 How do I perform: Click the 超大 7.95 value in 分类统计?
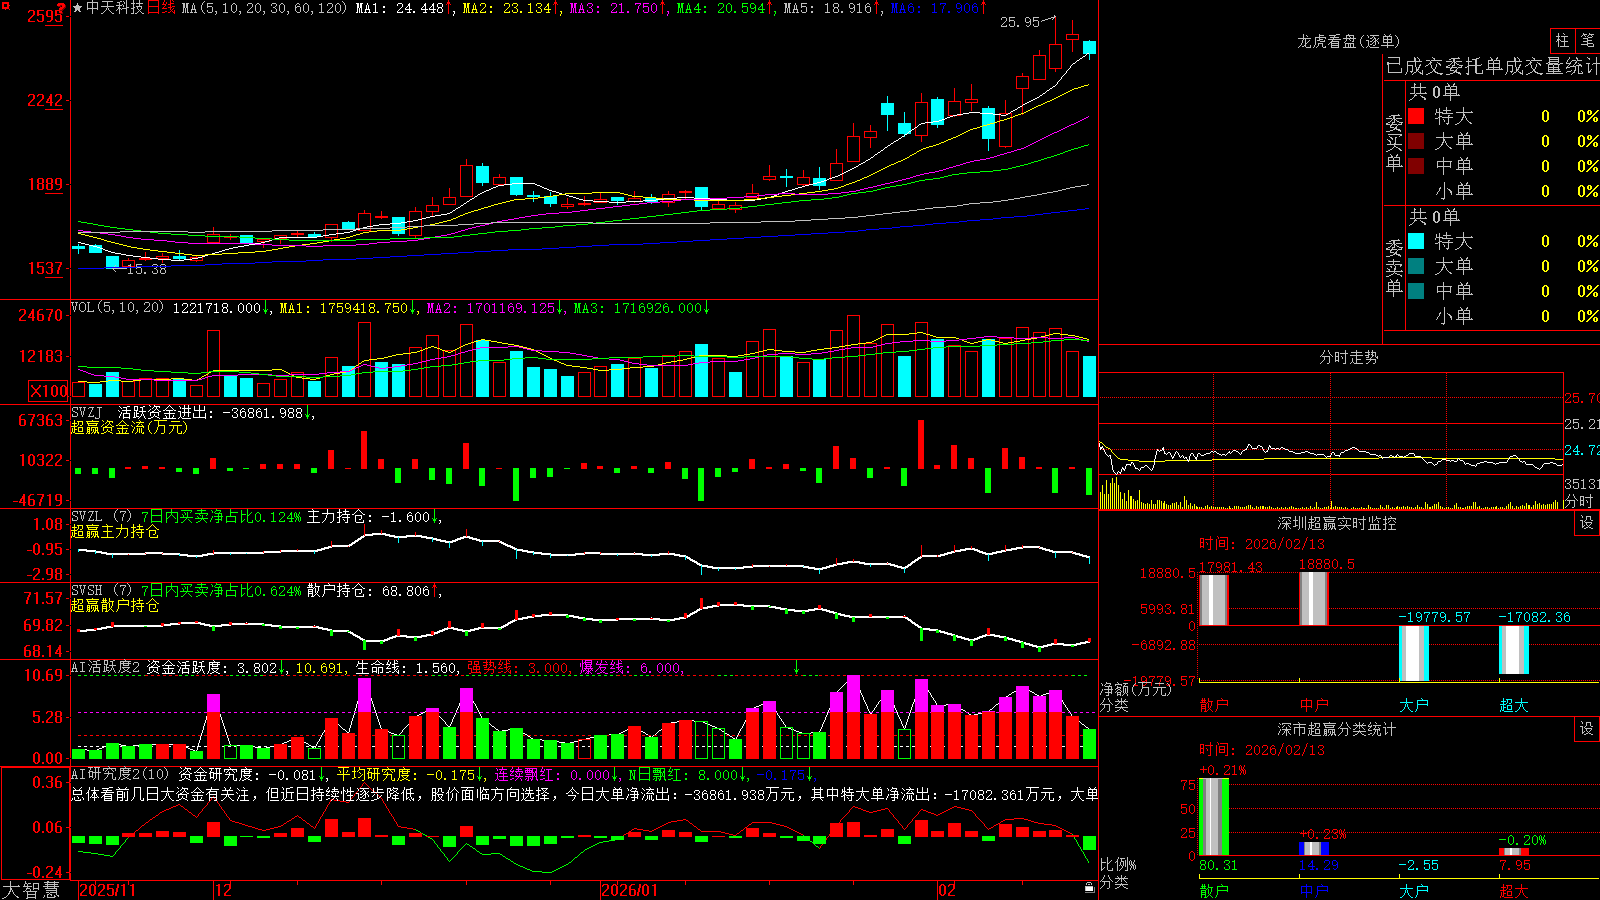[x=1515, y=865]
